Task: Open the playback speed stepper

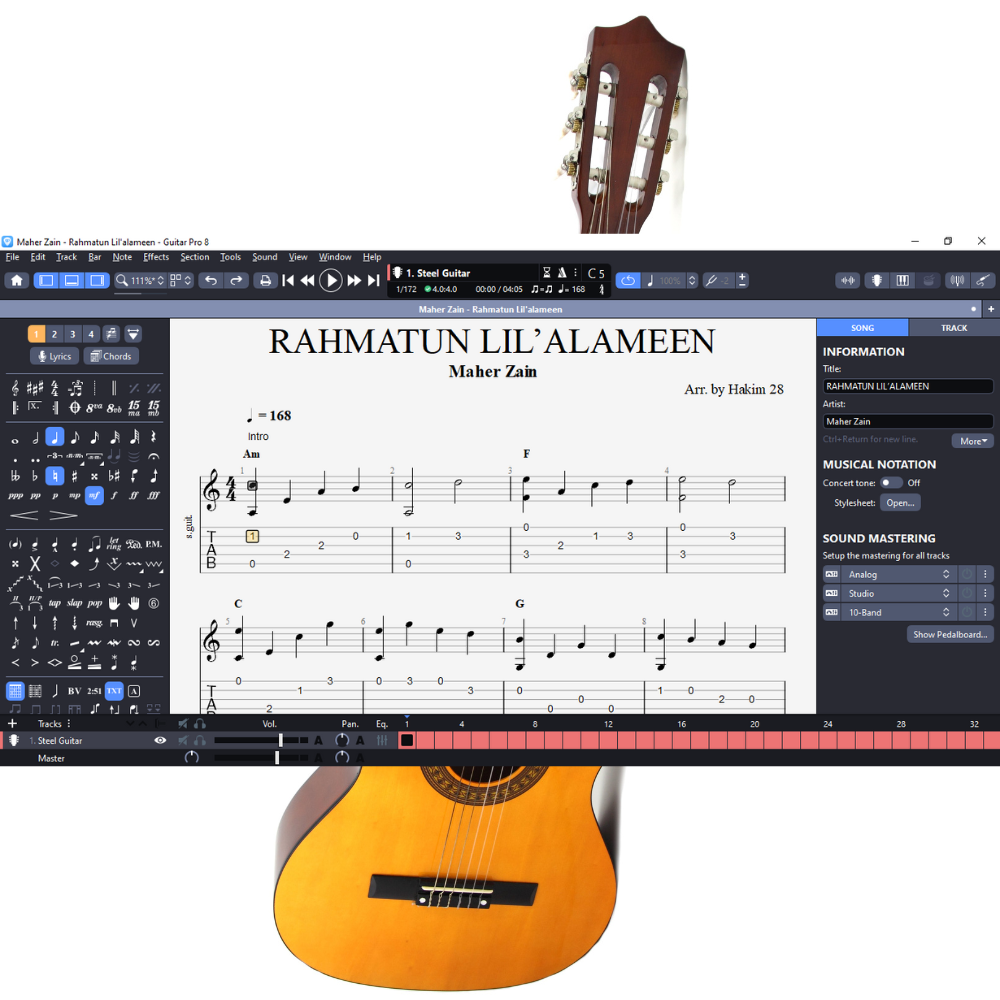Action: pos(692,281)
